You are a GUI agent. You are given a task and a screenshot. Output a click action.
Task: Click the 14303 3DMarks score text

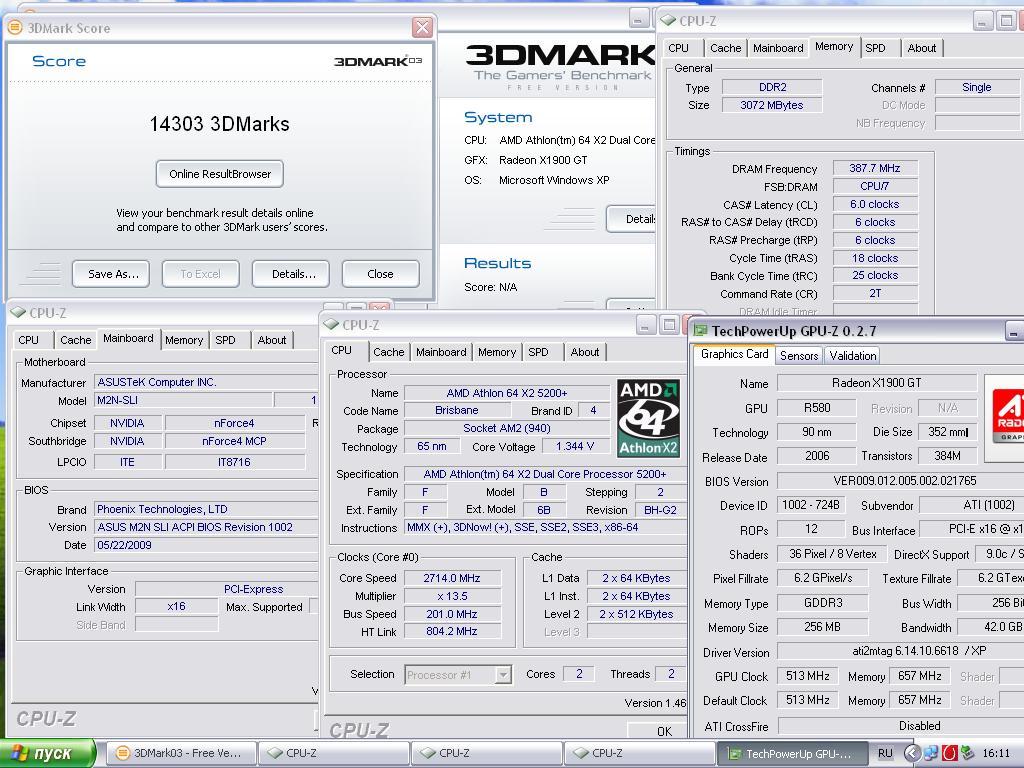(x=219, y=124)
